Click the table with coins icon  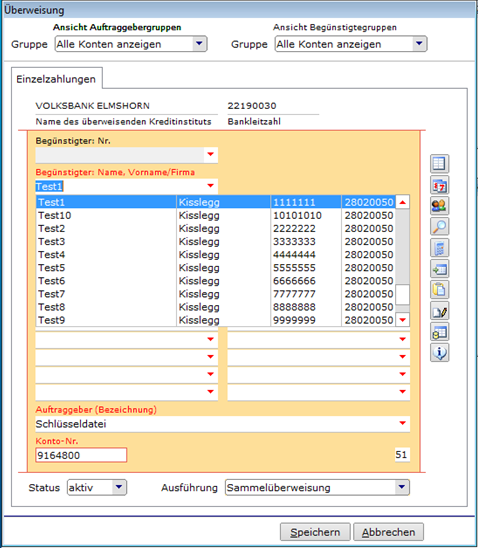click(x=439, y=332)
